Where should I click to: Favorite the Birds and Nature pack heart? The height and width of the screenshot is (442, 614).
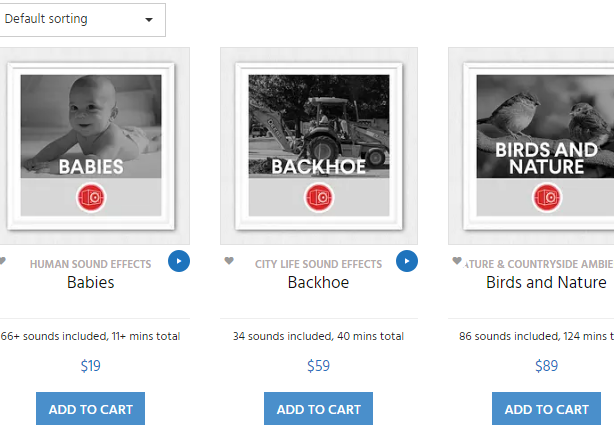coord(457,260)
